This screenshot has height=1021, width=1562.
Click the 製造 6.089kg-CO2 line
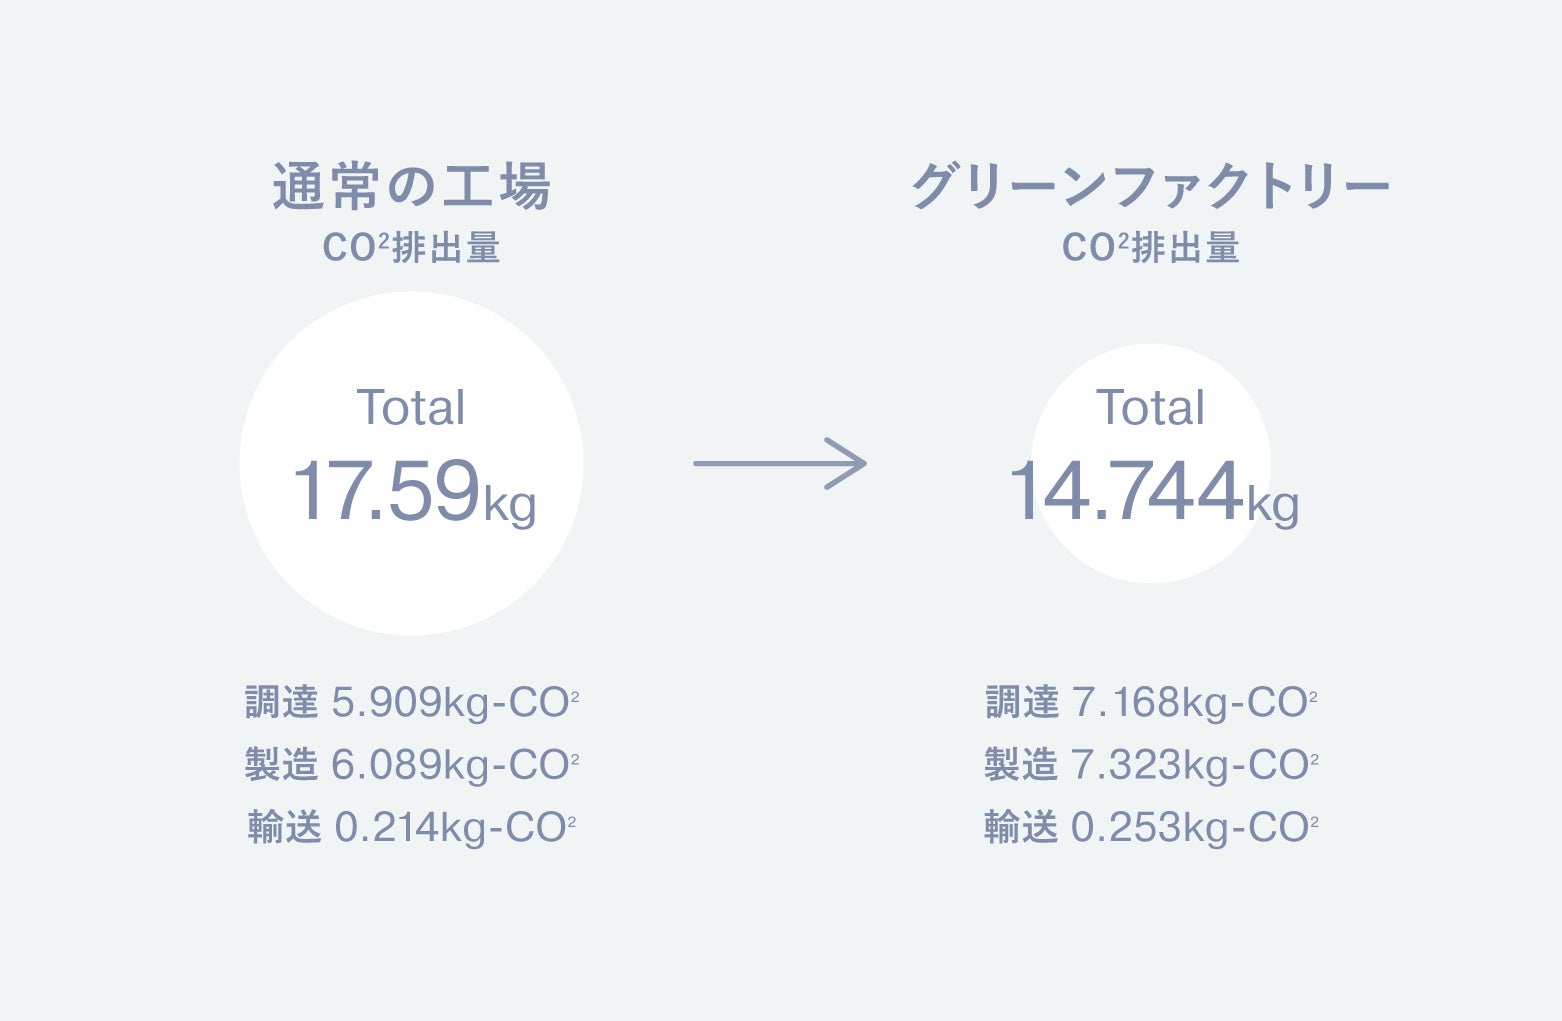tap(412, 765)
